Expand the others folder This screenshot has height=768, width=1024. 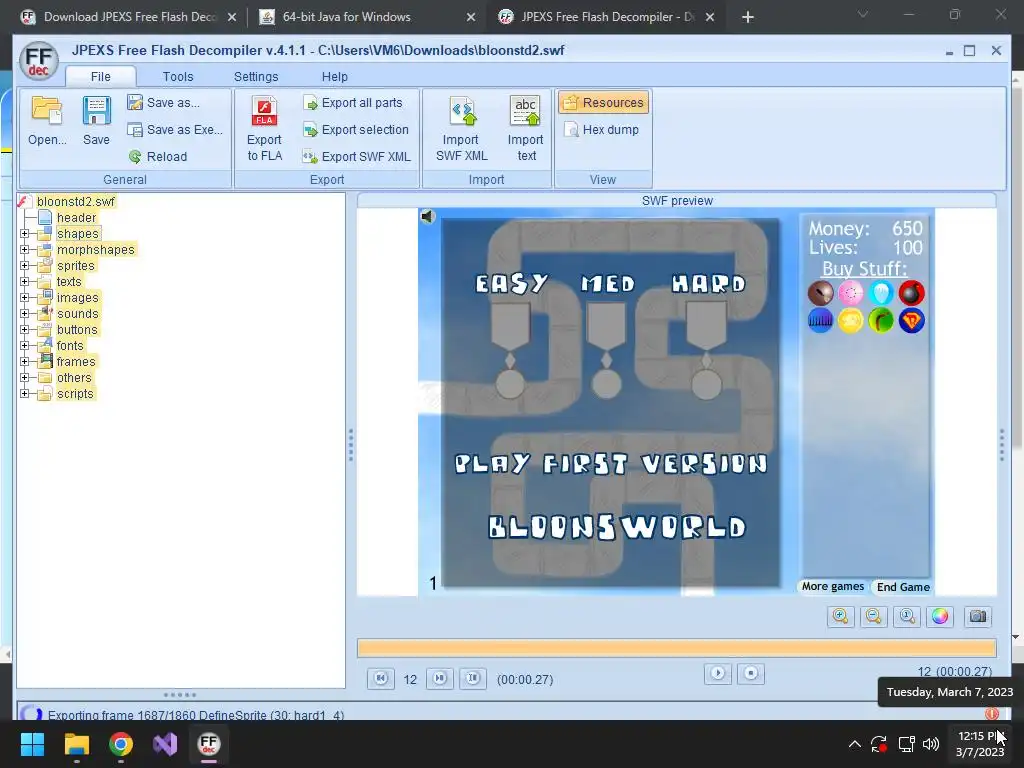pyautogui.click(x=24, y=377)
